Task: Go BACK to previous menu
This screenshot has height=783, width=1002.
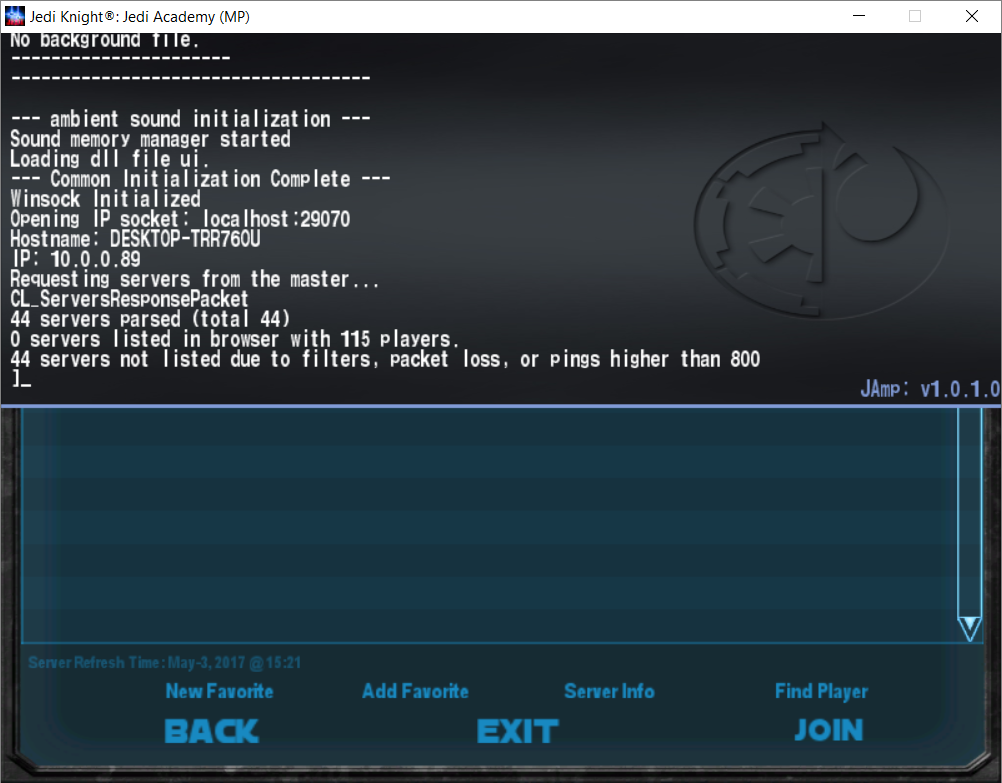Action: [211, 731]
